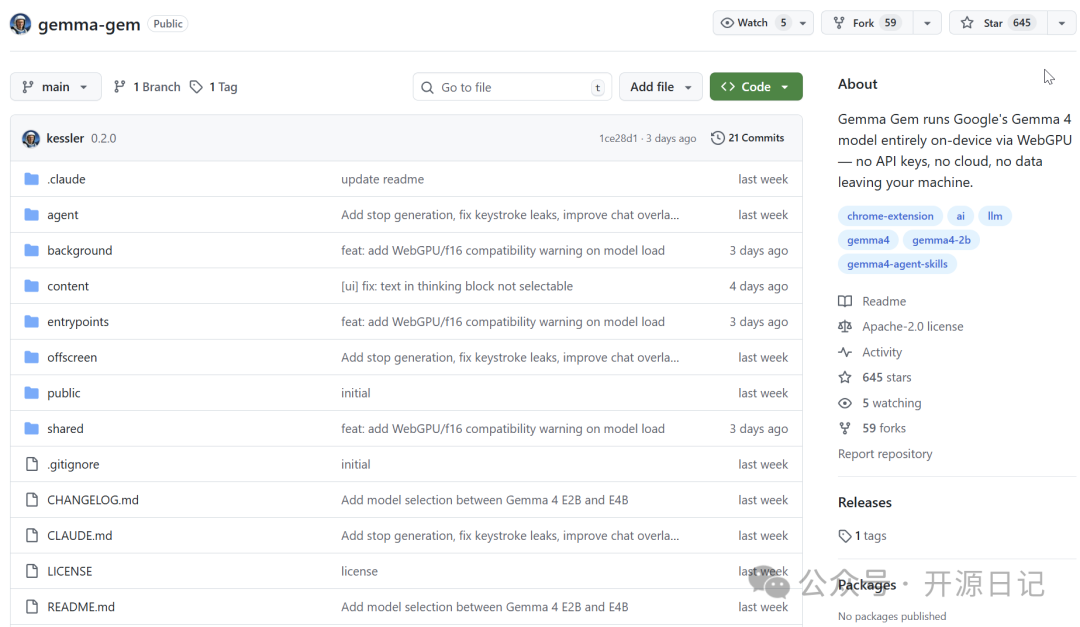
Task: Open the 'license' commit message
Action: coord(360,571)
